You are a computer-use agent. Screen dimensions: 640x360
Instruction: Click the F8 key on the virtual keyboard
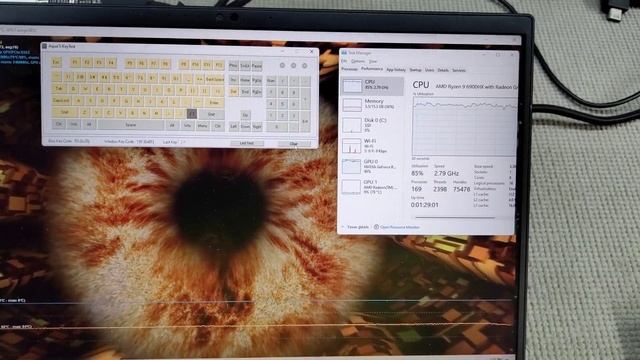[165, 63]
